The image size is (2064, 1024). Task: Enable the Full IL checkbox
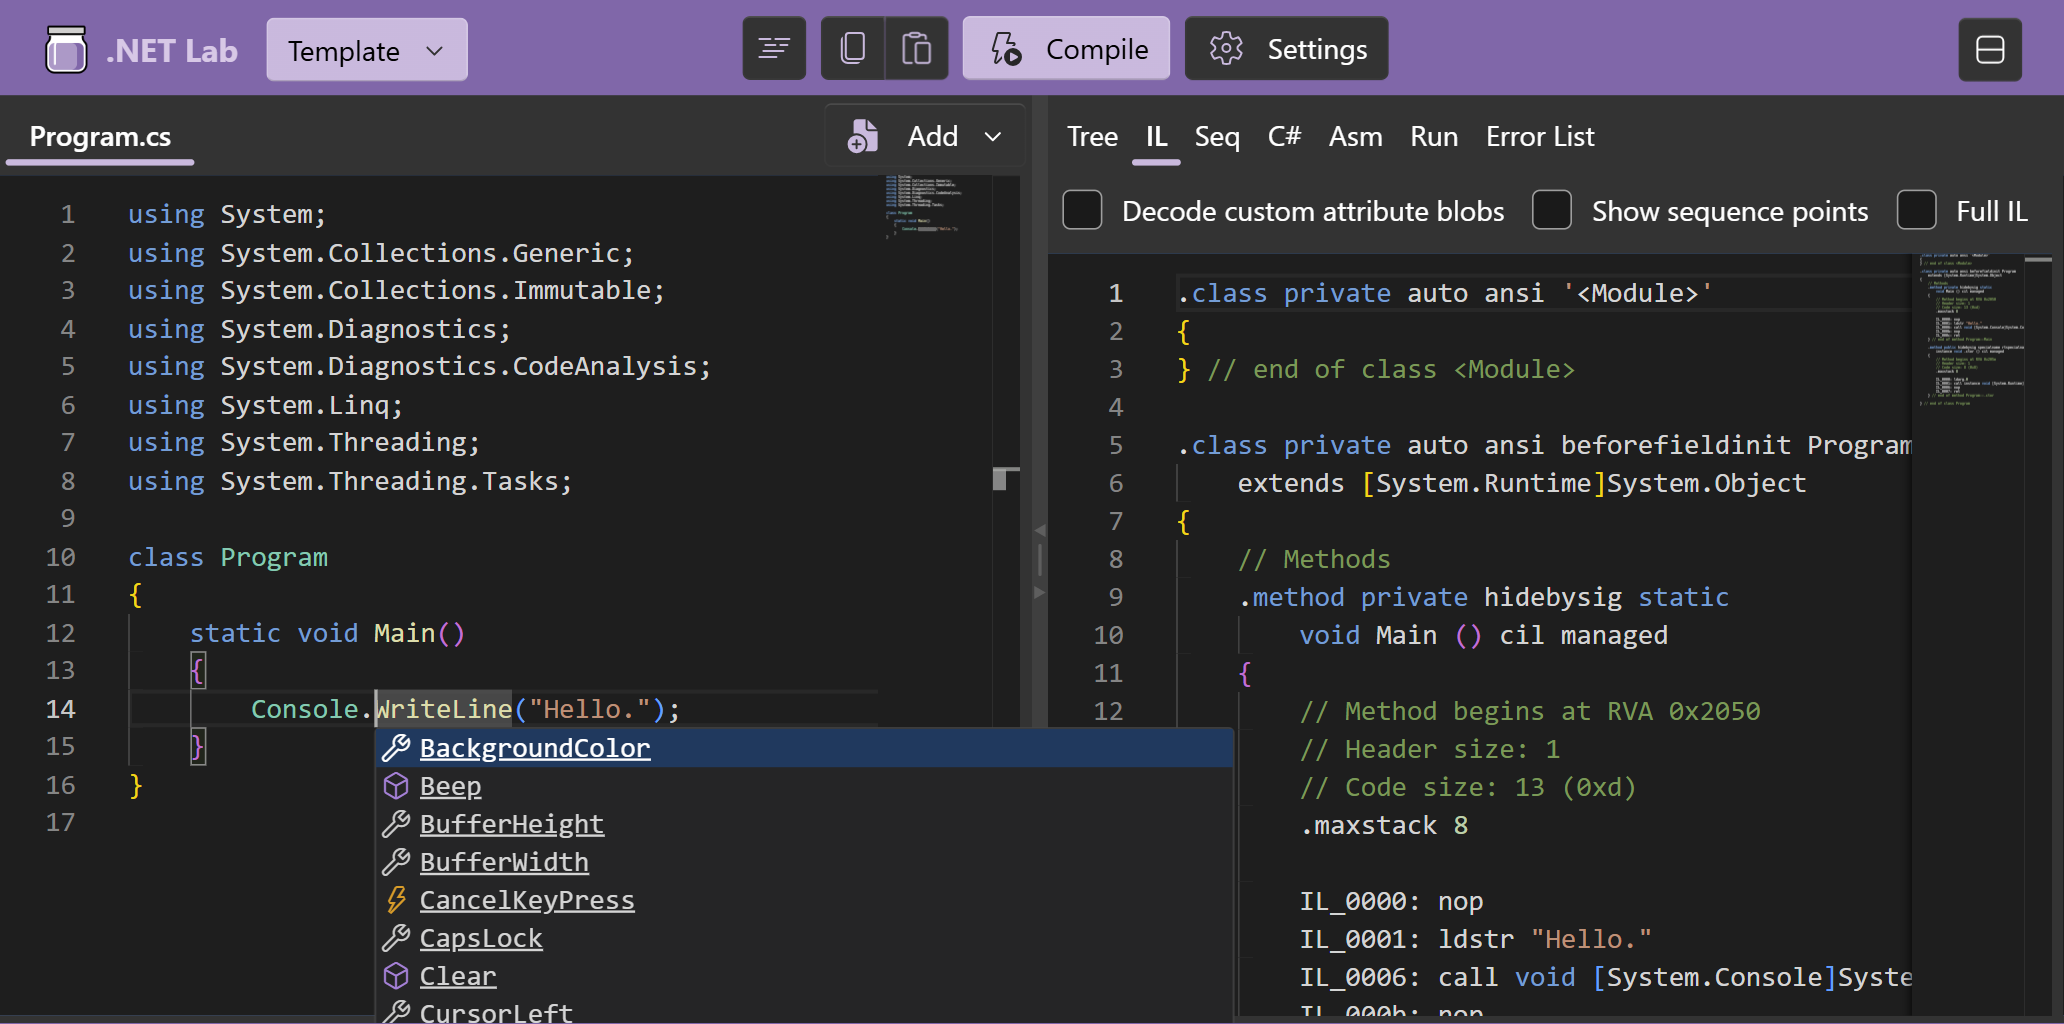1916,210
